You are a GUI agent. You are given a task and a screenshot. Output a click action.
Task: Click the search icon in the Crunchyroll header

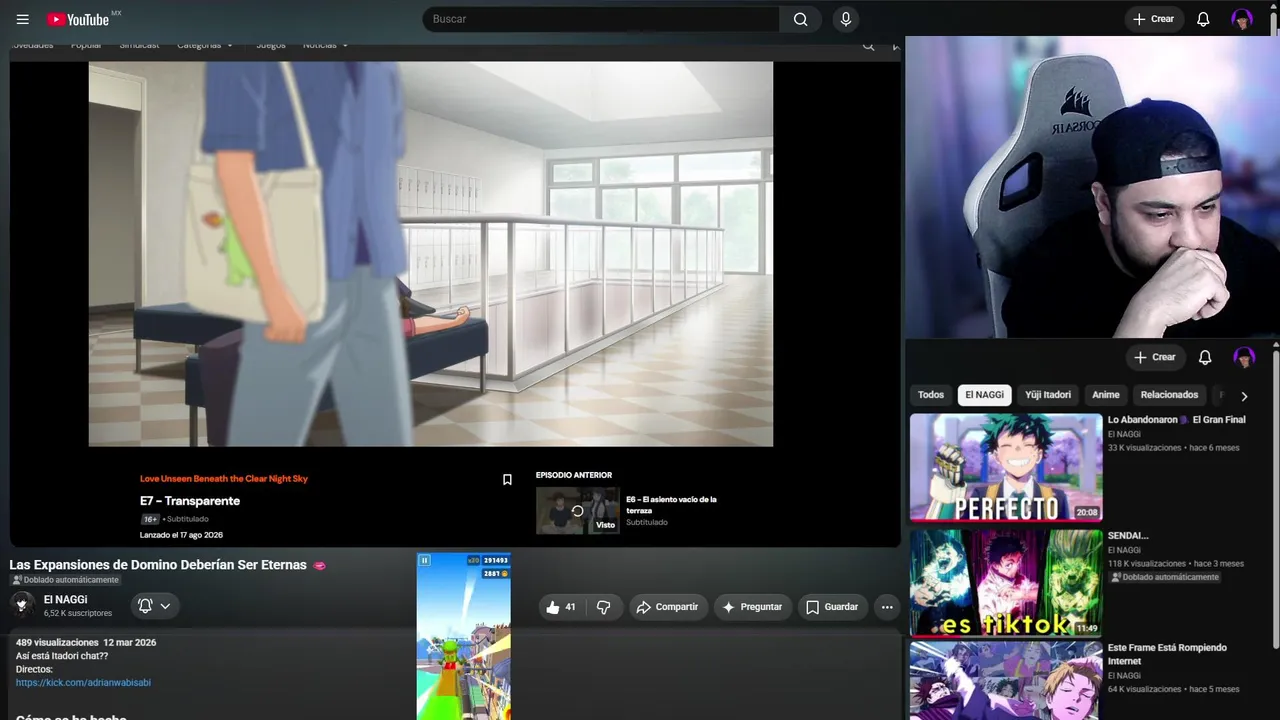click(x=868, y=45)
